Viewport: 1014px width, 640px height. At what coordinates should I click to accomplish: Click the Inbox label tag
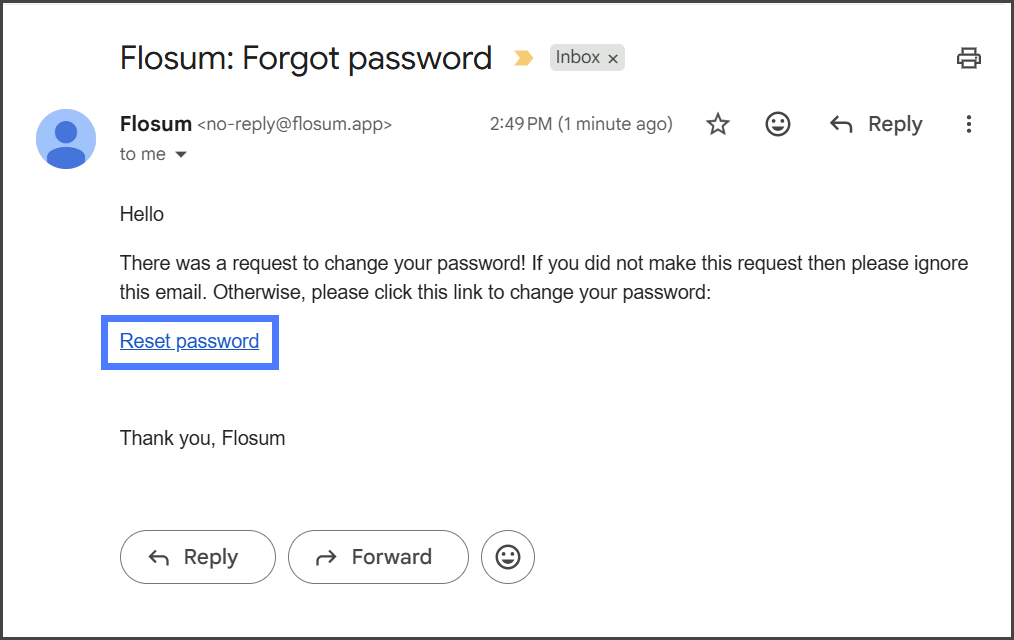point(578,57)
